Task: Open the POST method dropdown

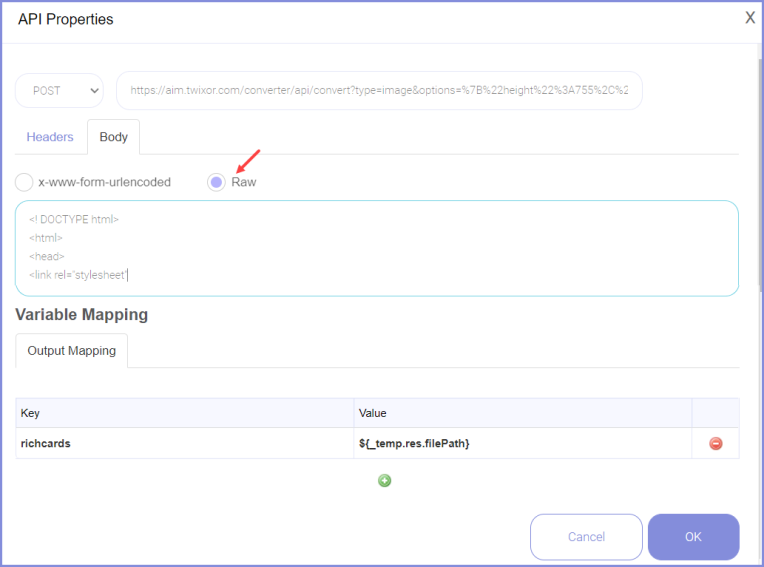Action: point(59,90)
